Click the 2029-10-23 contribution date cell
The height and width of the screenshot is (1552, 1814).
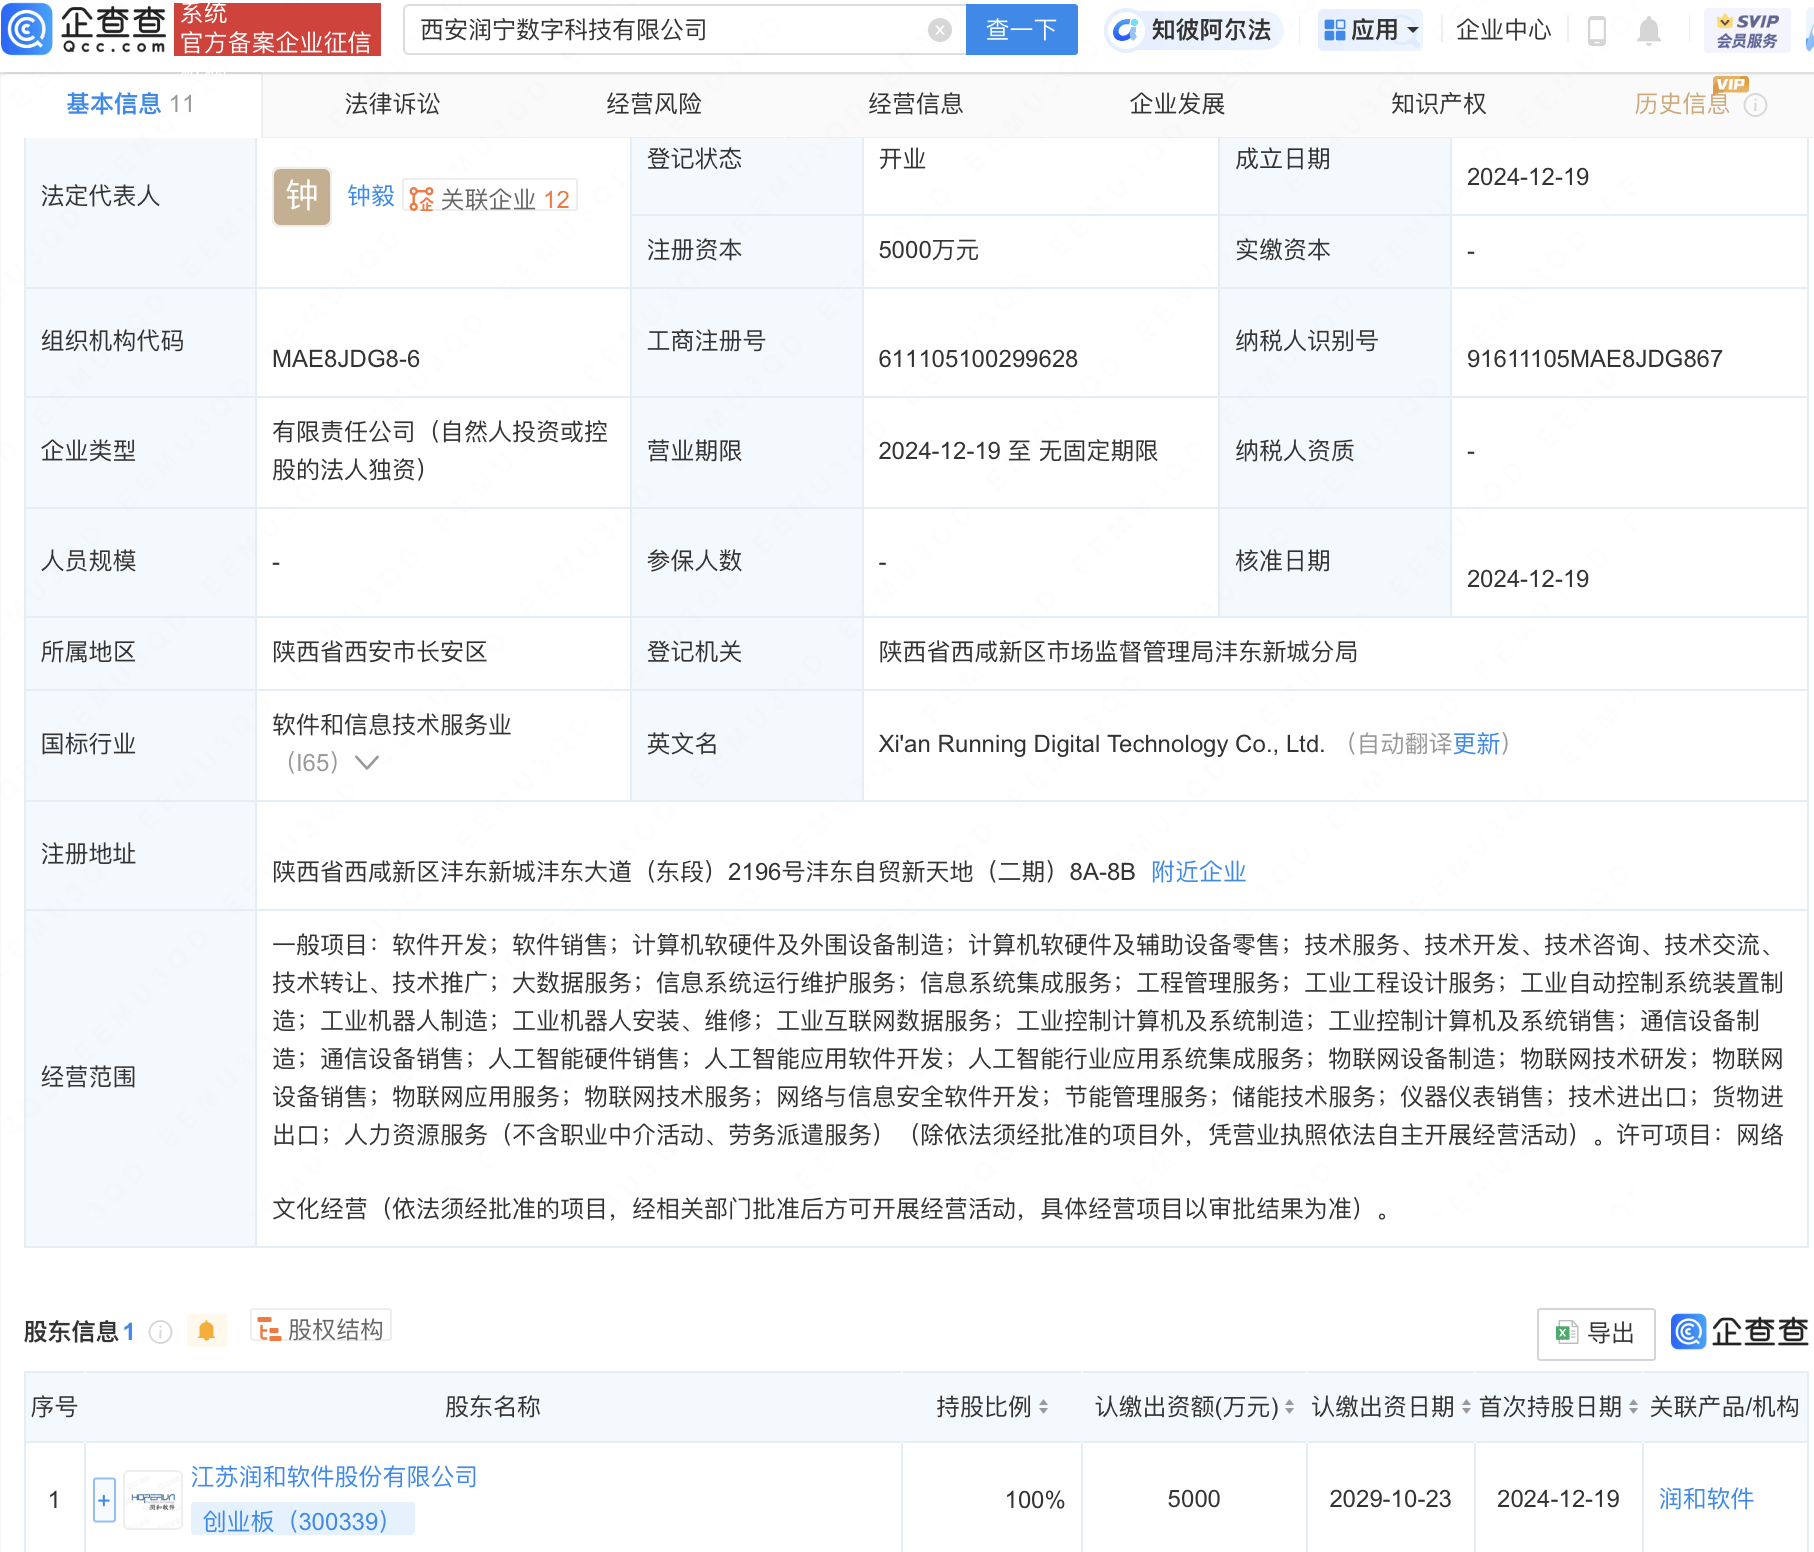point(1390,1499)
